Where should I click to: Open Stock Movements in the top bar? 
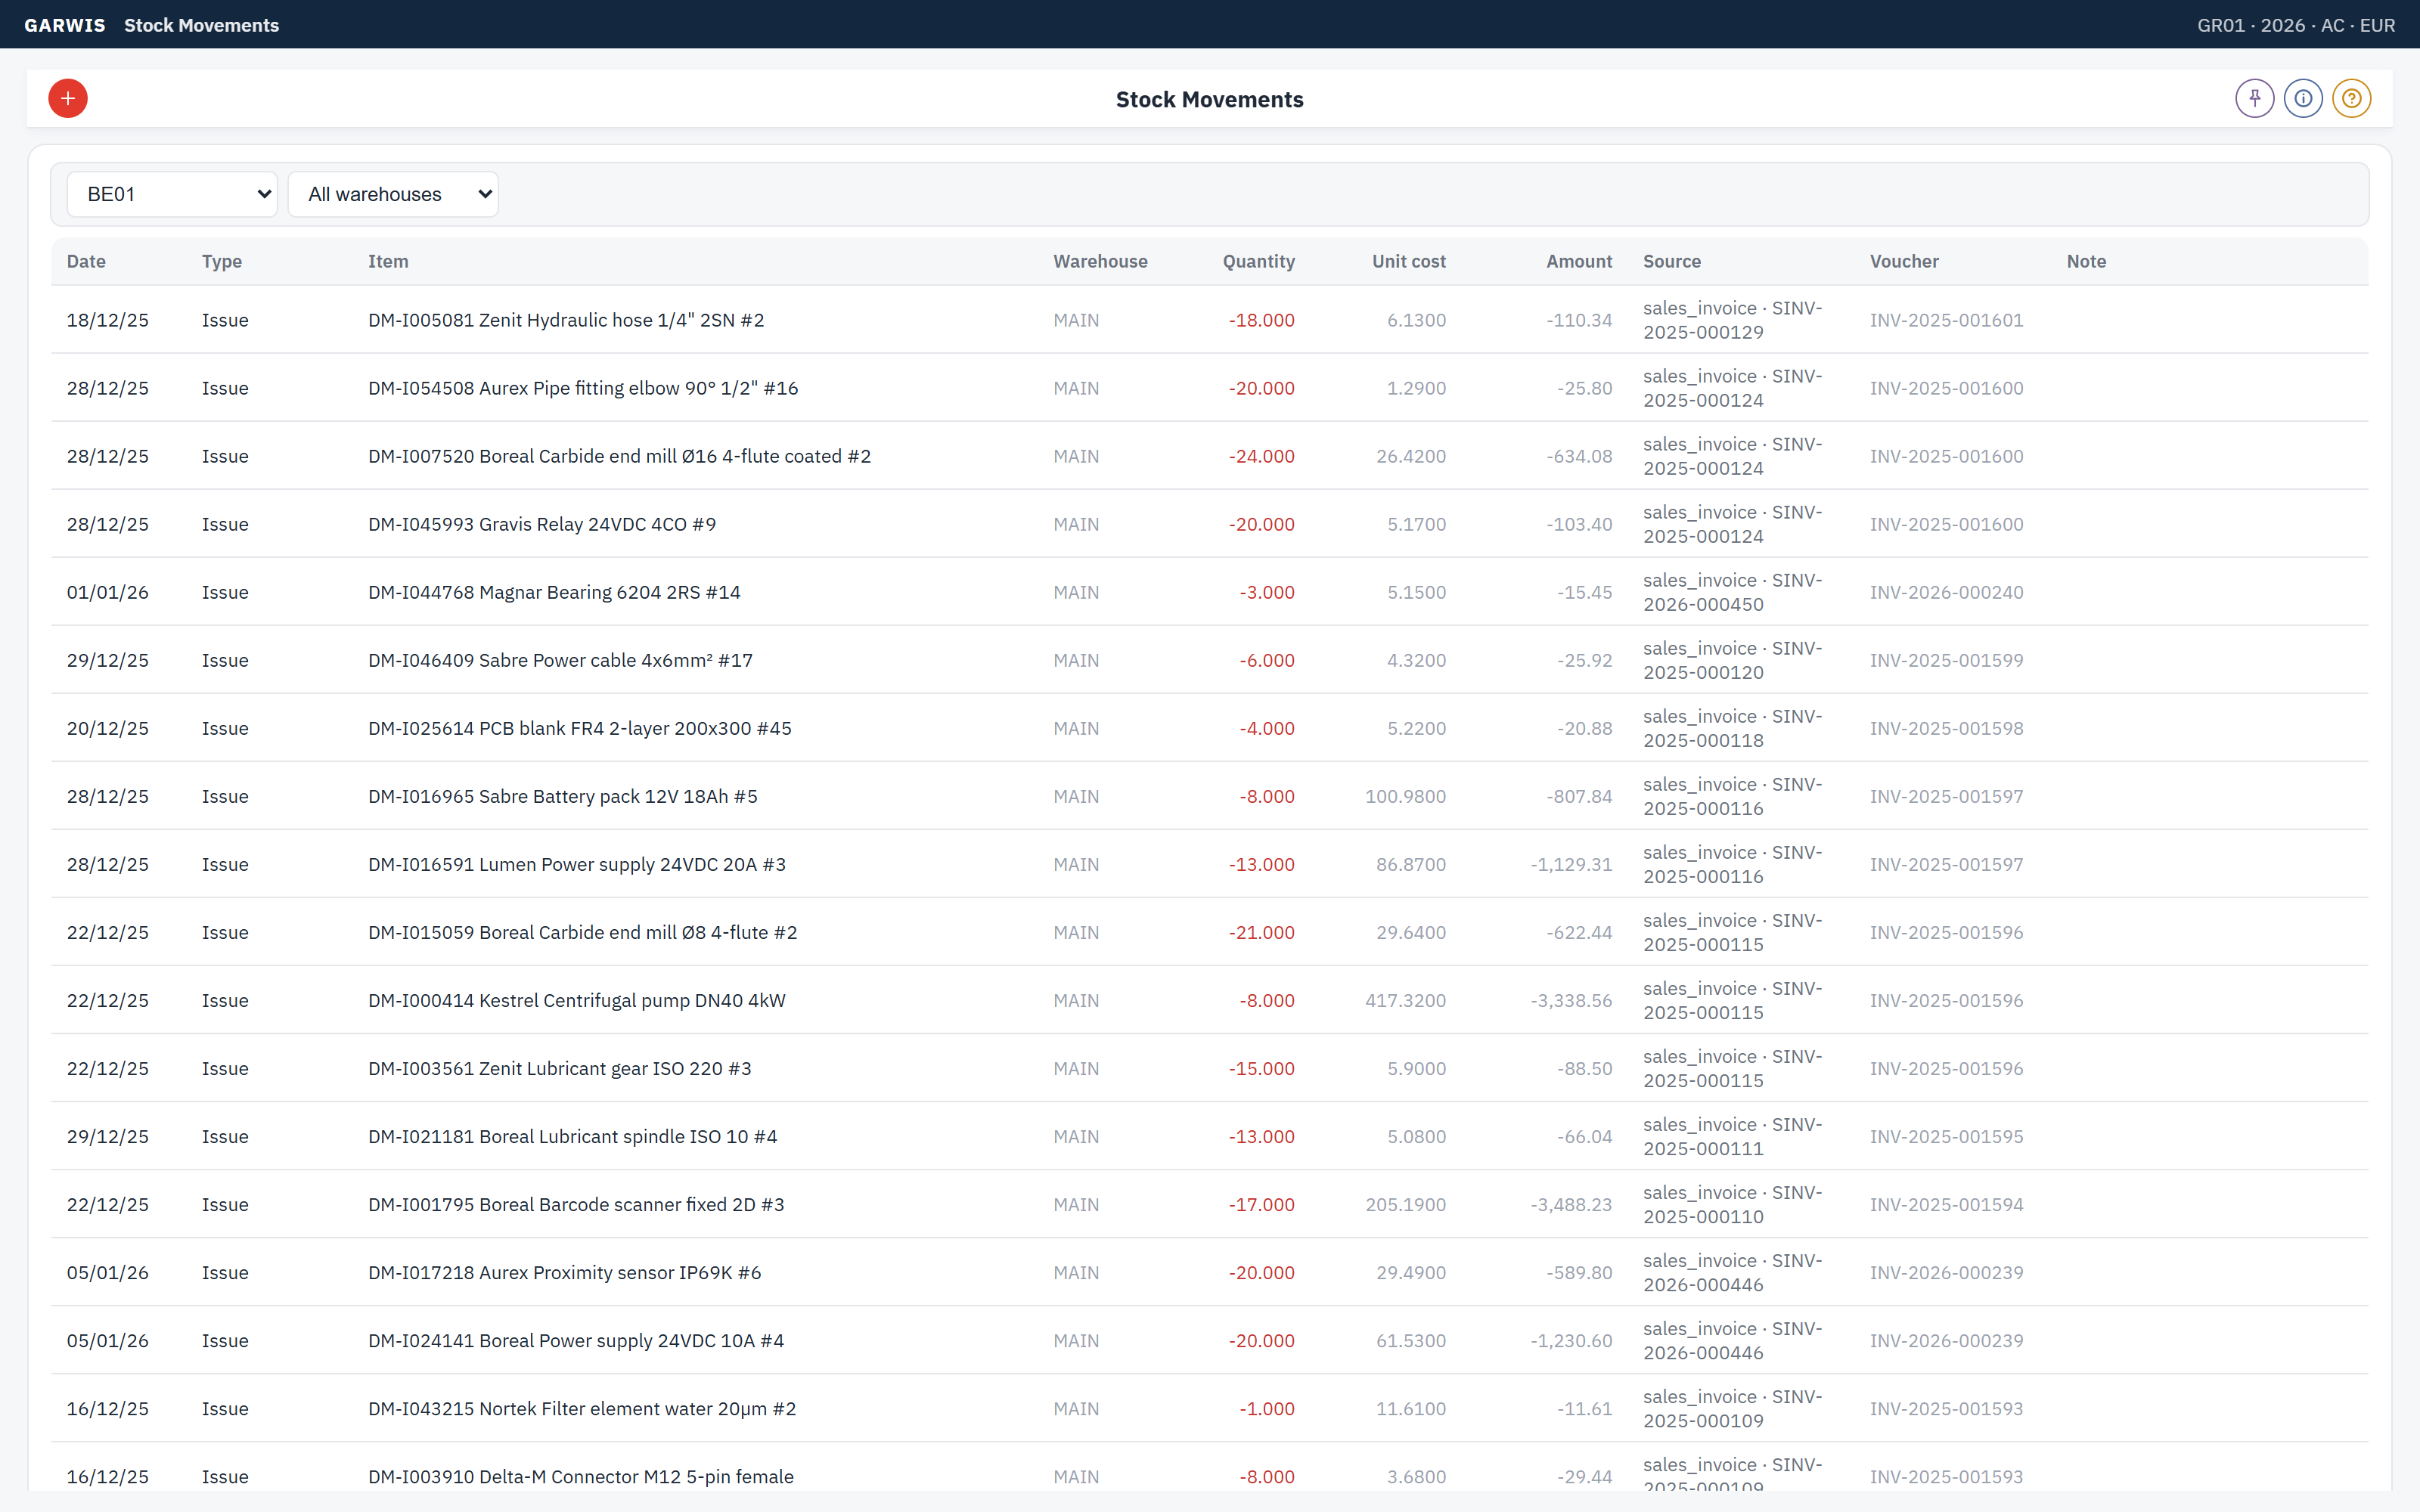[x=201, y=25]
